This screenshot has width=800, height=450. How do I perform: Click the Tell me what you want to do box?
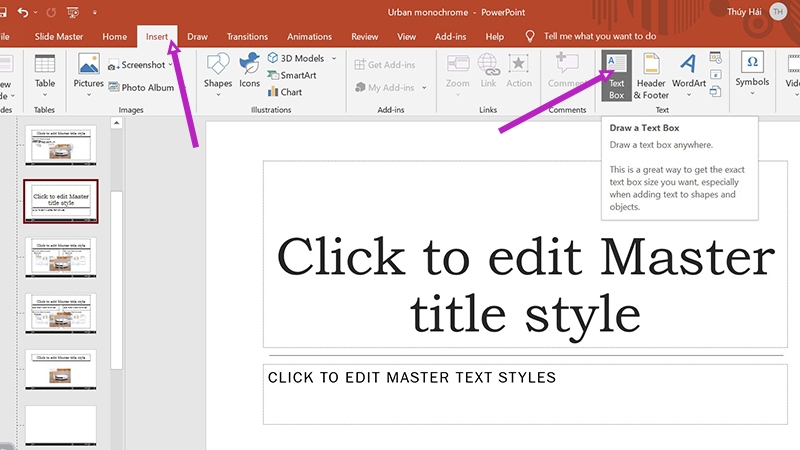pos(599,36)
